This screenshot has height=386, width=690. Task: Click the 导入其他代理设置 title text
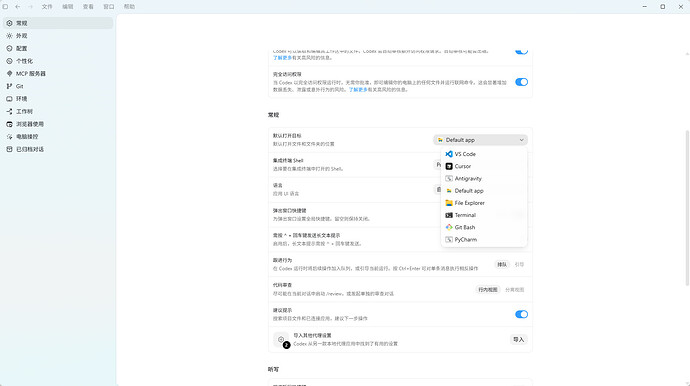[x=312, y=335]
